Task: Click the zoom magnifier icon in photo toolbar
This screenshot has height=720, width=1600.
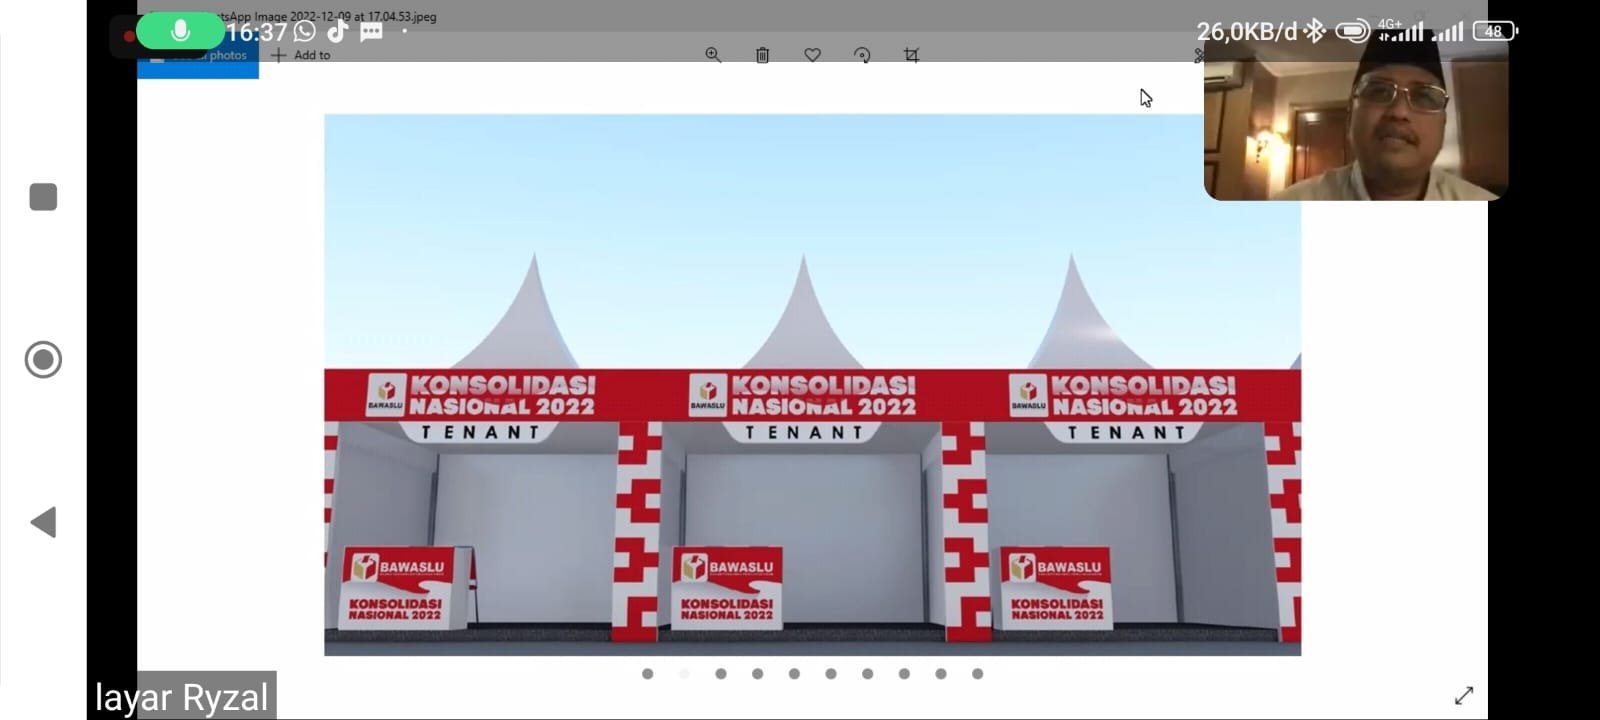Action: pyautogui.click(x=713, y=55)
